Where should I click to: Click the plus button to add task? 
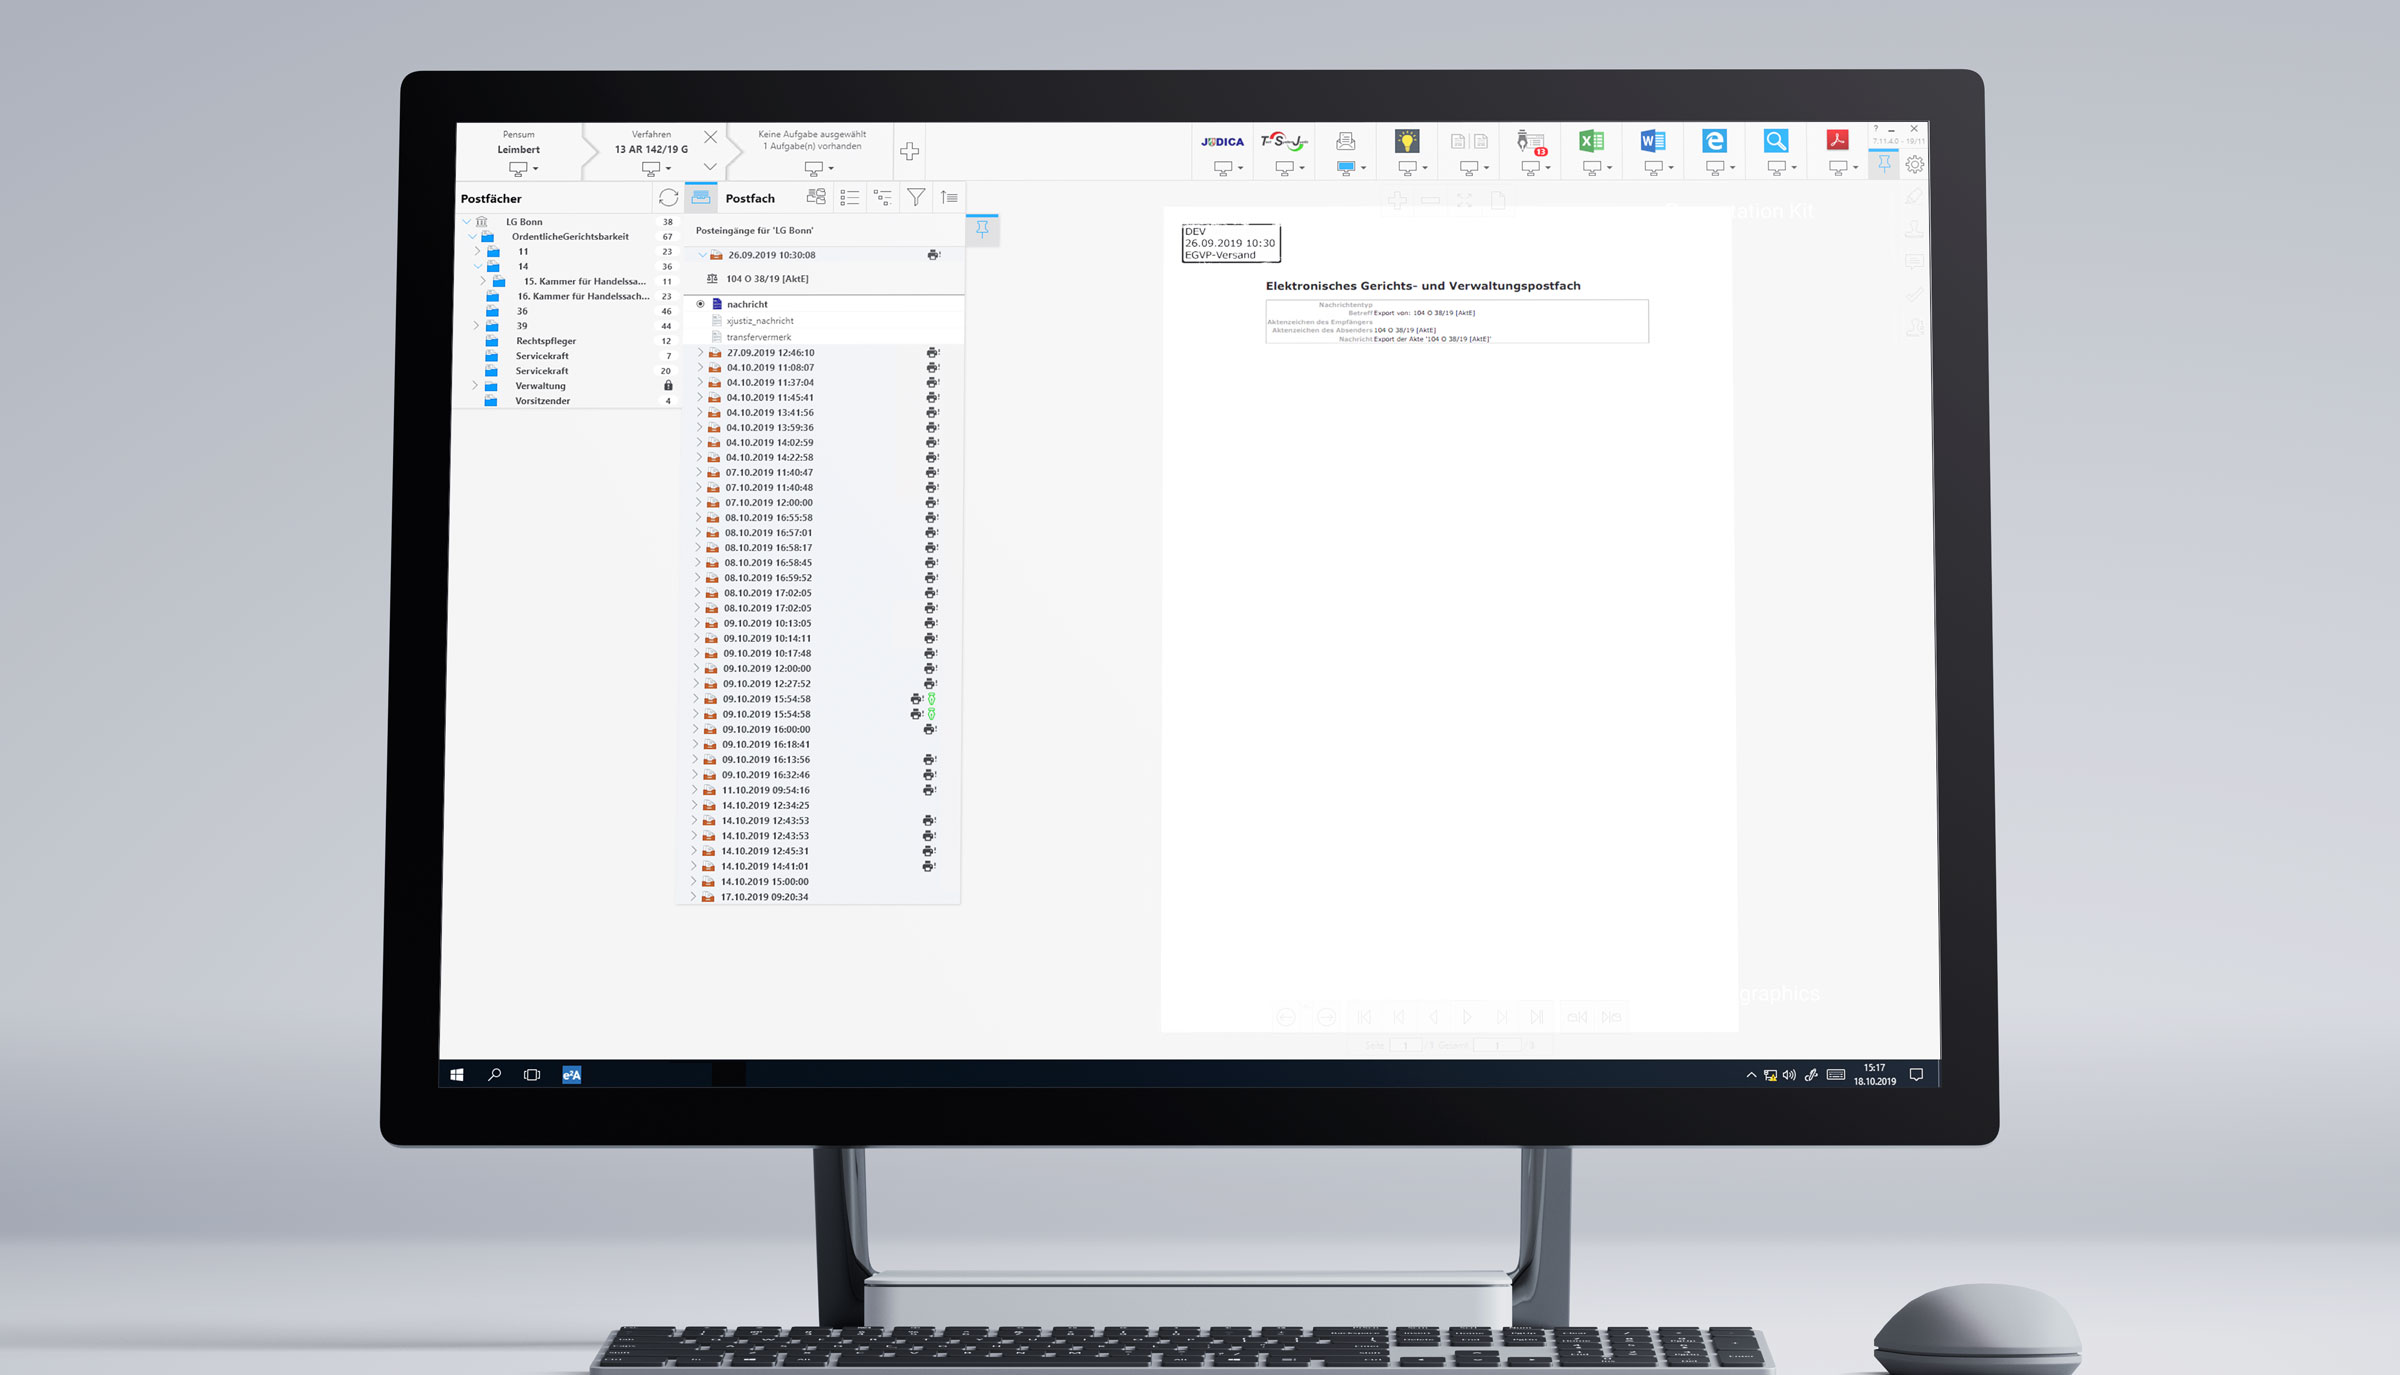coord(909,151)
